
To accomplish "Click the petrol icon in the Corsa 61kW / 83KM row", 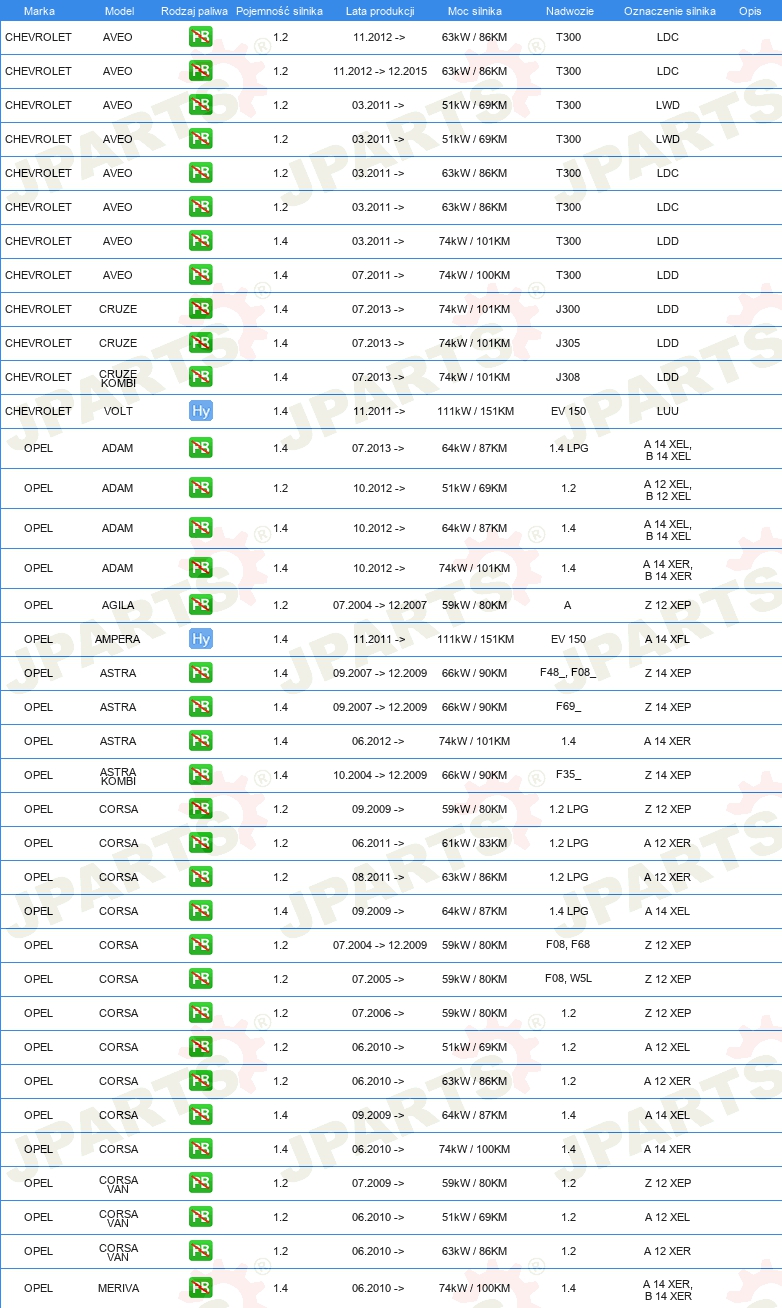I will (x=201, y=843).
